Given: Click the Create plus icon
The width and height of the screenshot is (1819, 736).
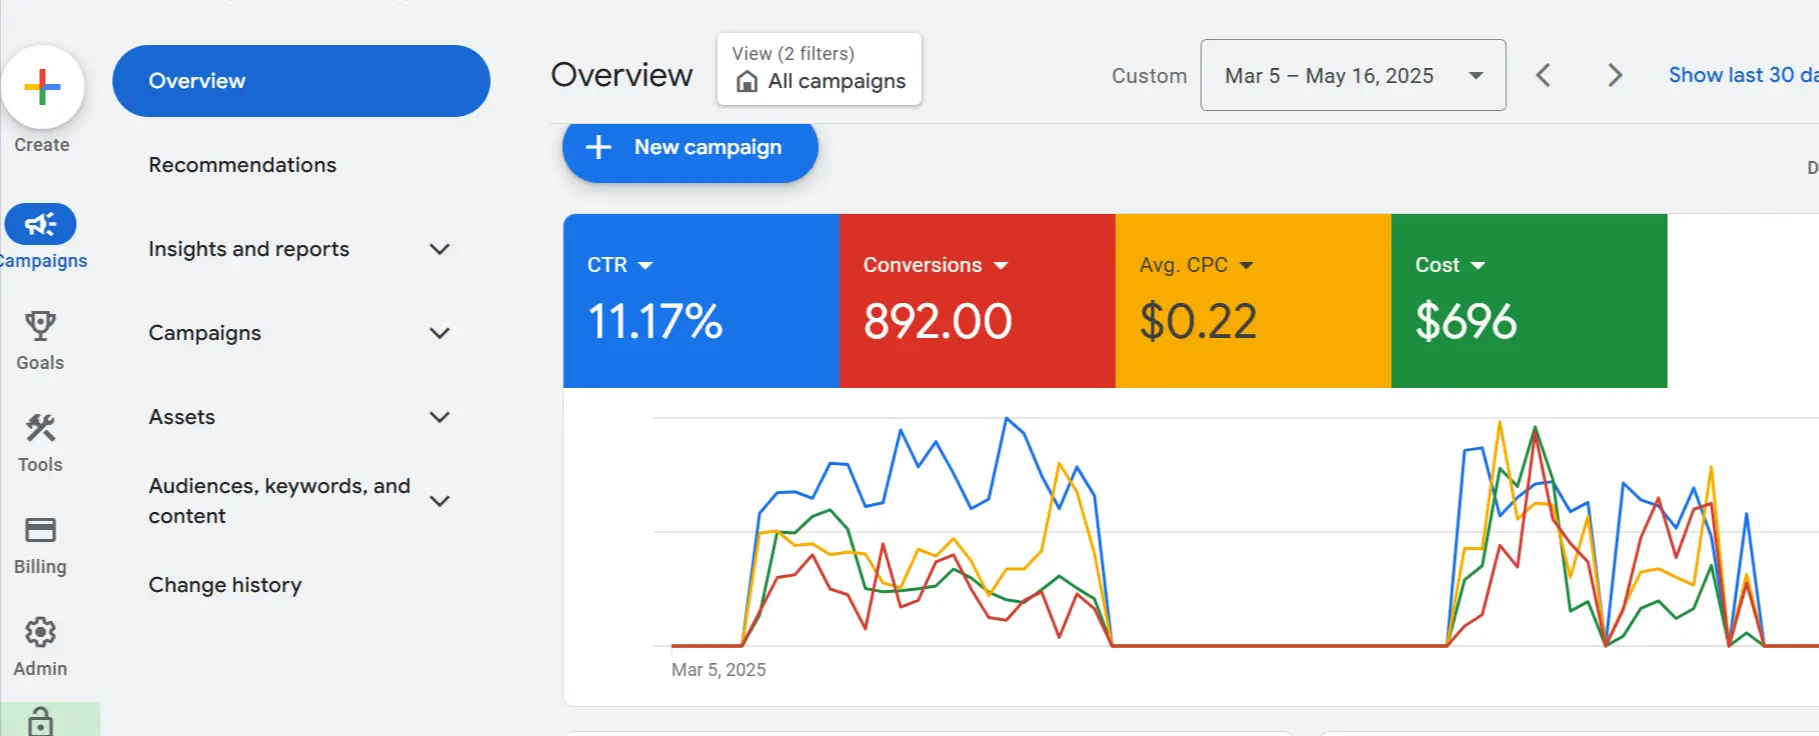Looking at the screenshot, I should pos(42,88).
